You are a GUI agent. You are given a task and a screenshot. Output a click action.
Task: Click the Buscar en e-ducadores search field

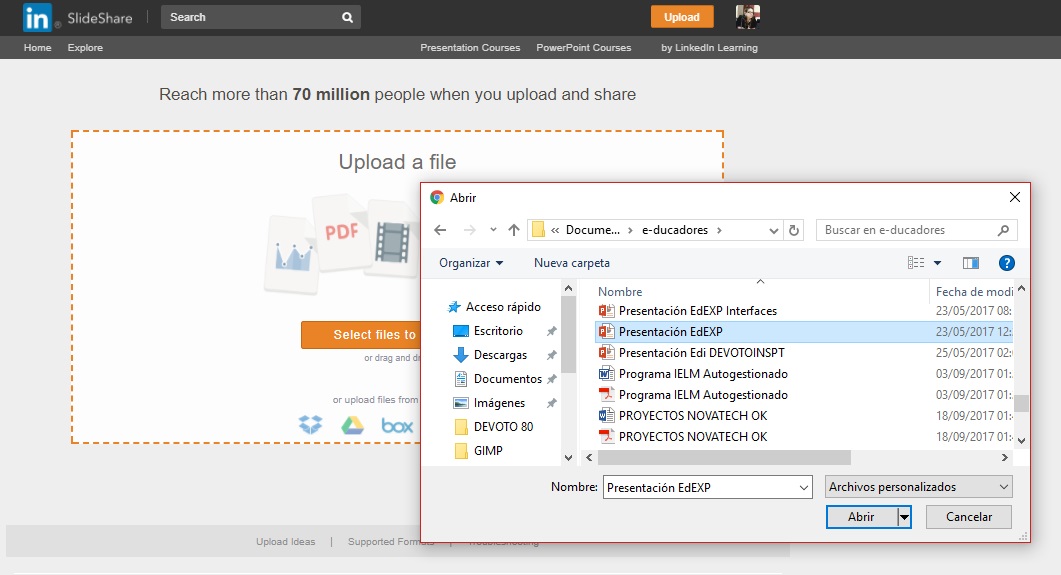pyautogui.click(x=908, y=230)
